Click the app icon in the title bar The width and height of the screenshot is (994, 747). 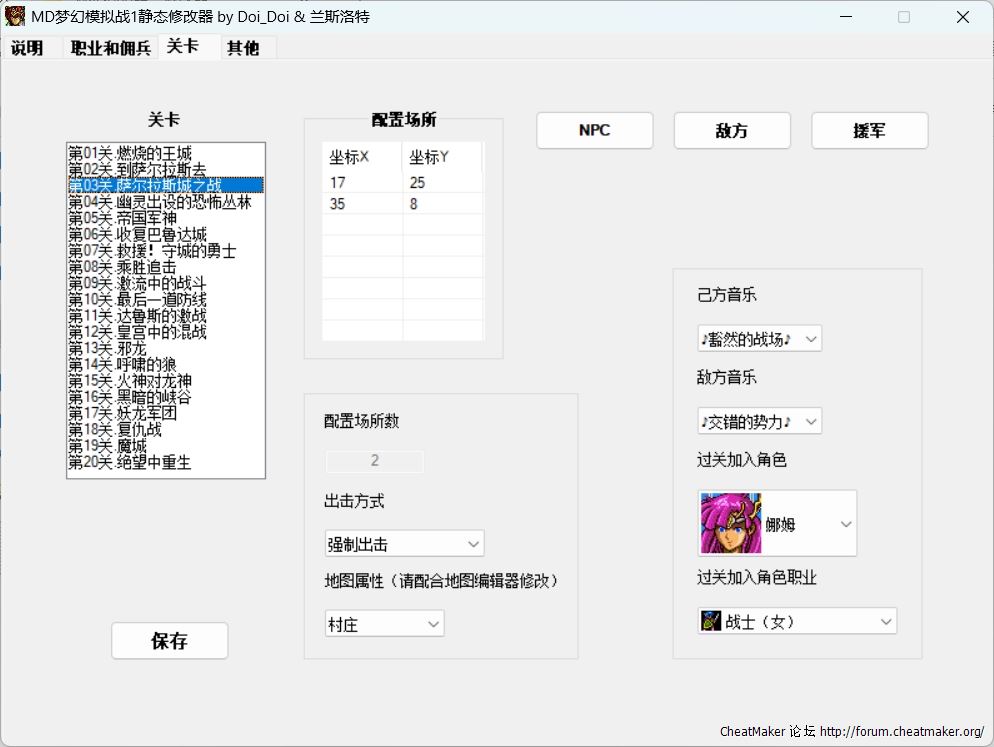click(x=15, y=16)
